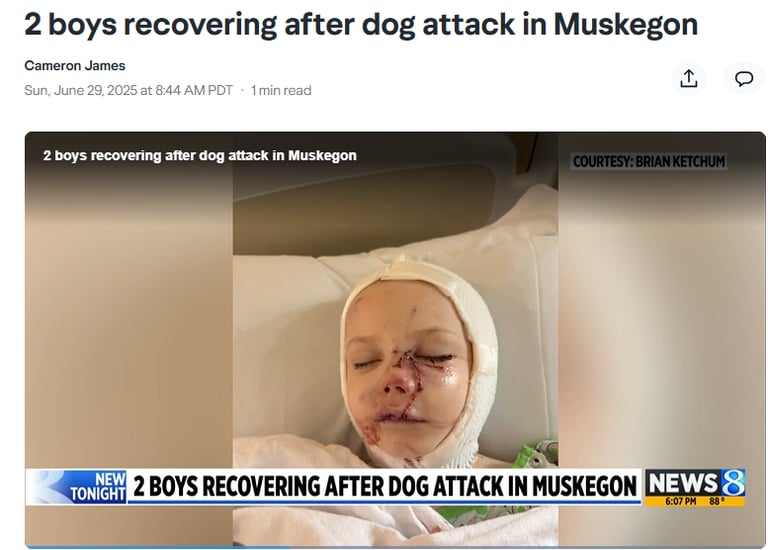This screenshot has height=550, width=768.
Task: Click the green toy in the video frame
Action: pyautogui.click(x=535, y=453)
